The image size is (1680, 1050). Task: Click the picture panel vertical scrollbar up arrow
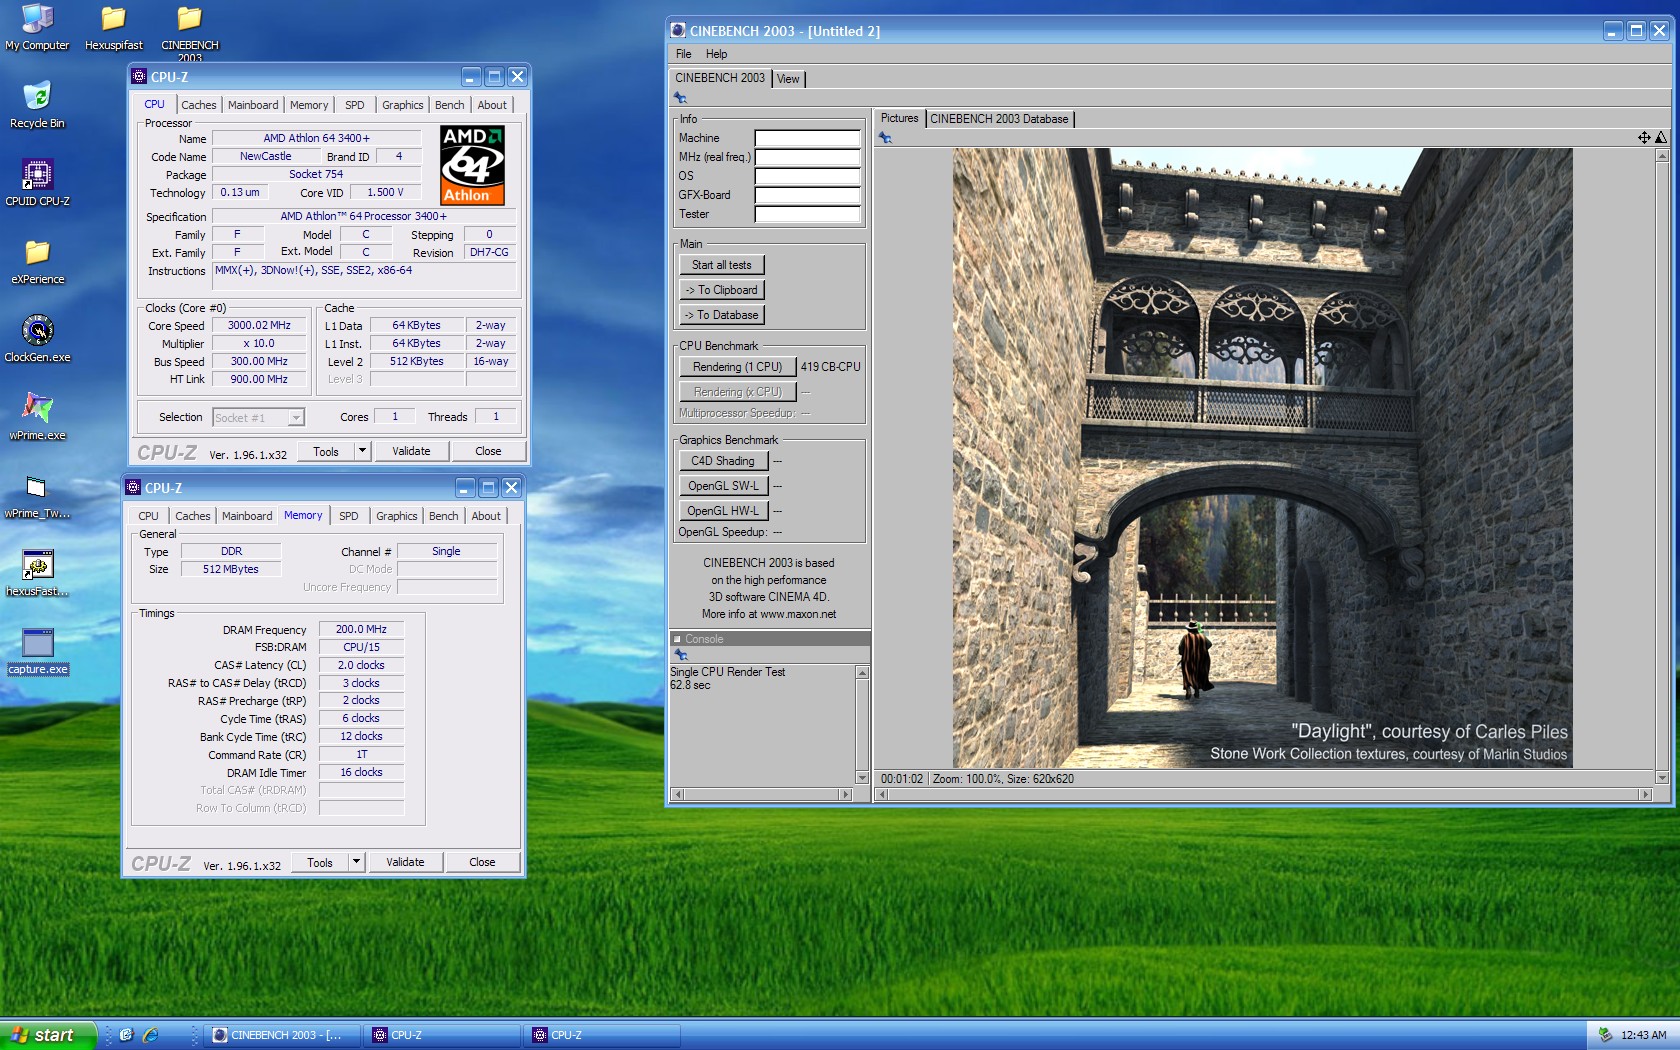(1662, 155)
